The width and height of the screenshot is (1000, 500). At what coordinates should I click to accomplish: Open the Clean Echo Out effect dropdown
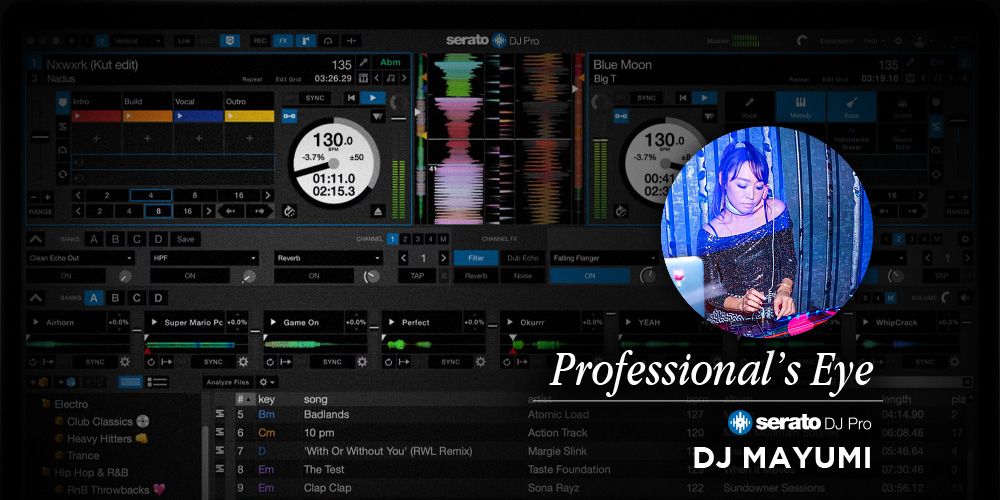tap(80, 258)
